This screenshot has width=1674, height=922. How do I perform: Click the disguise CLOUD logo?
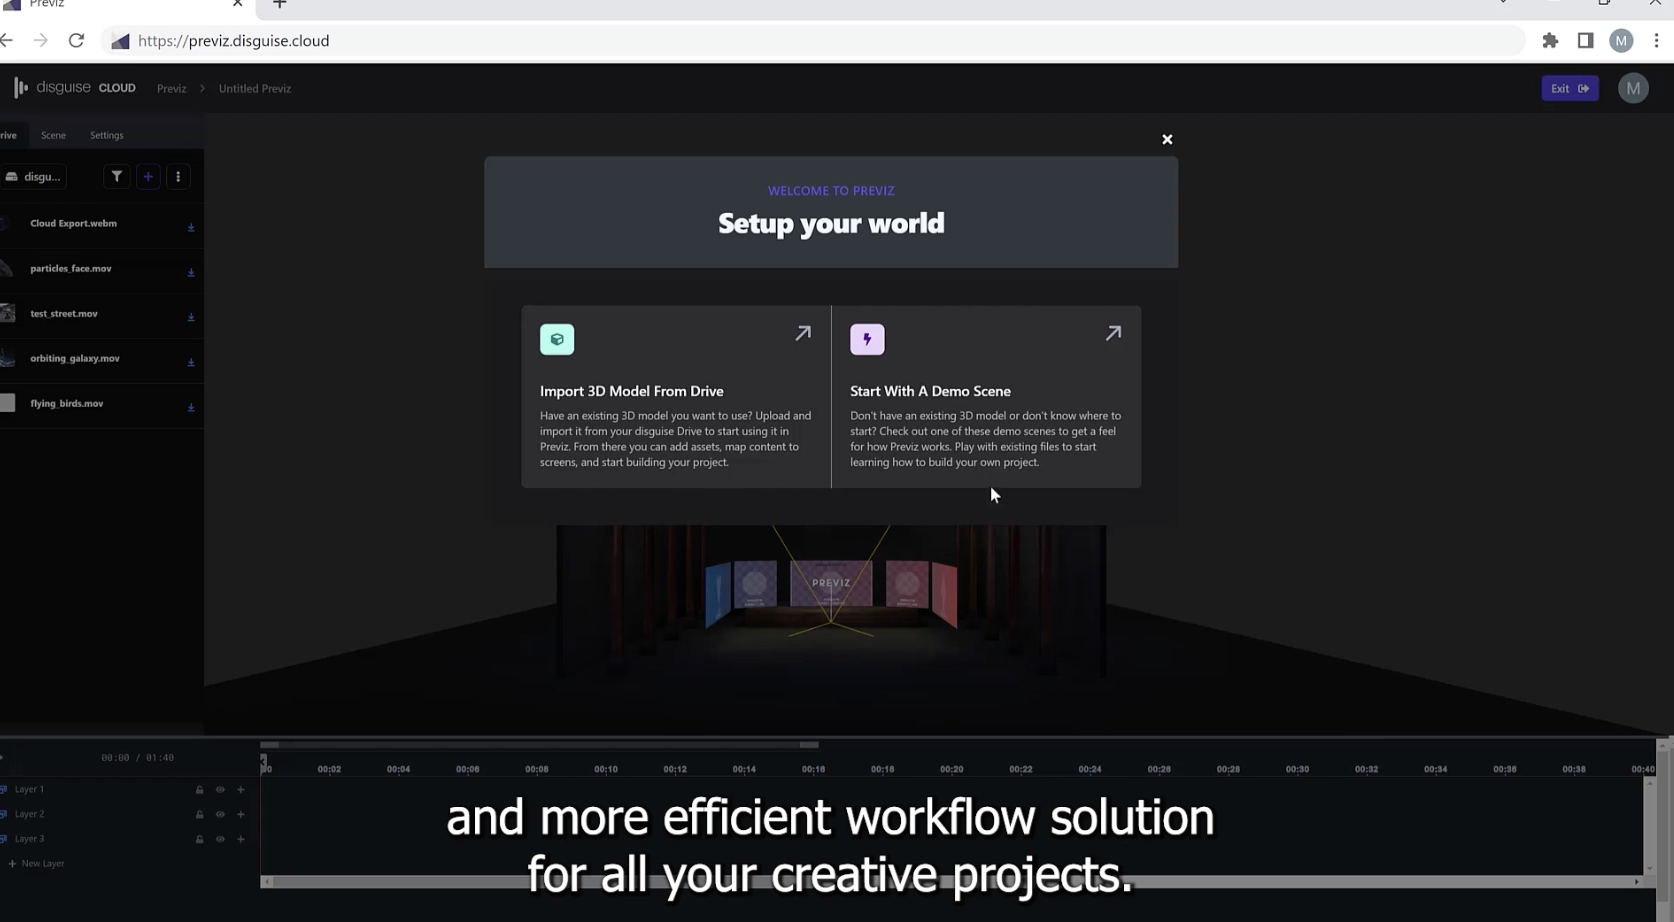75,88
